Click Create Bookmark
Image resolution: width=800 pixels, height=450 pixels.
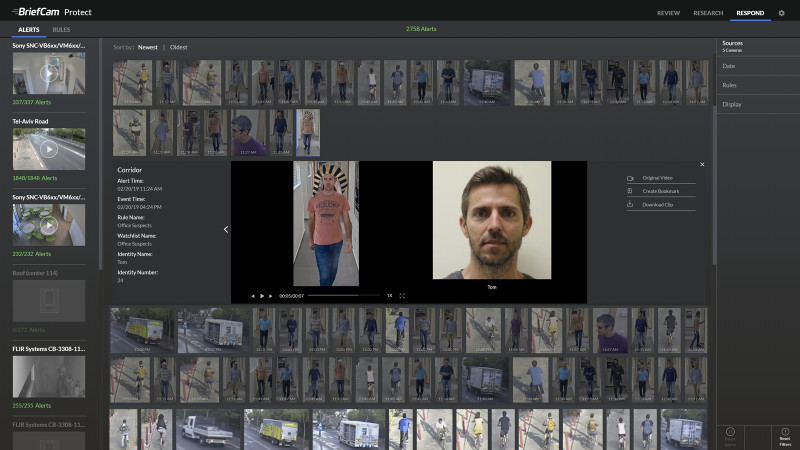(x=660, y=191)
